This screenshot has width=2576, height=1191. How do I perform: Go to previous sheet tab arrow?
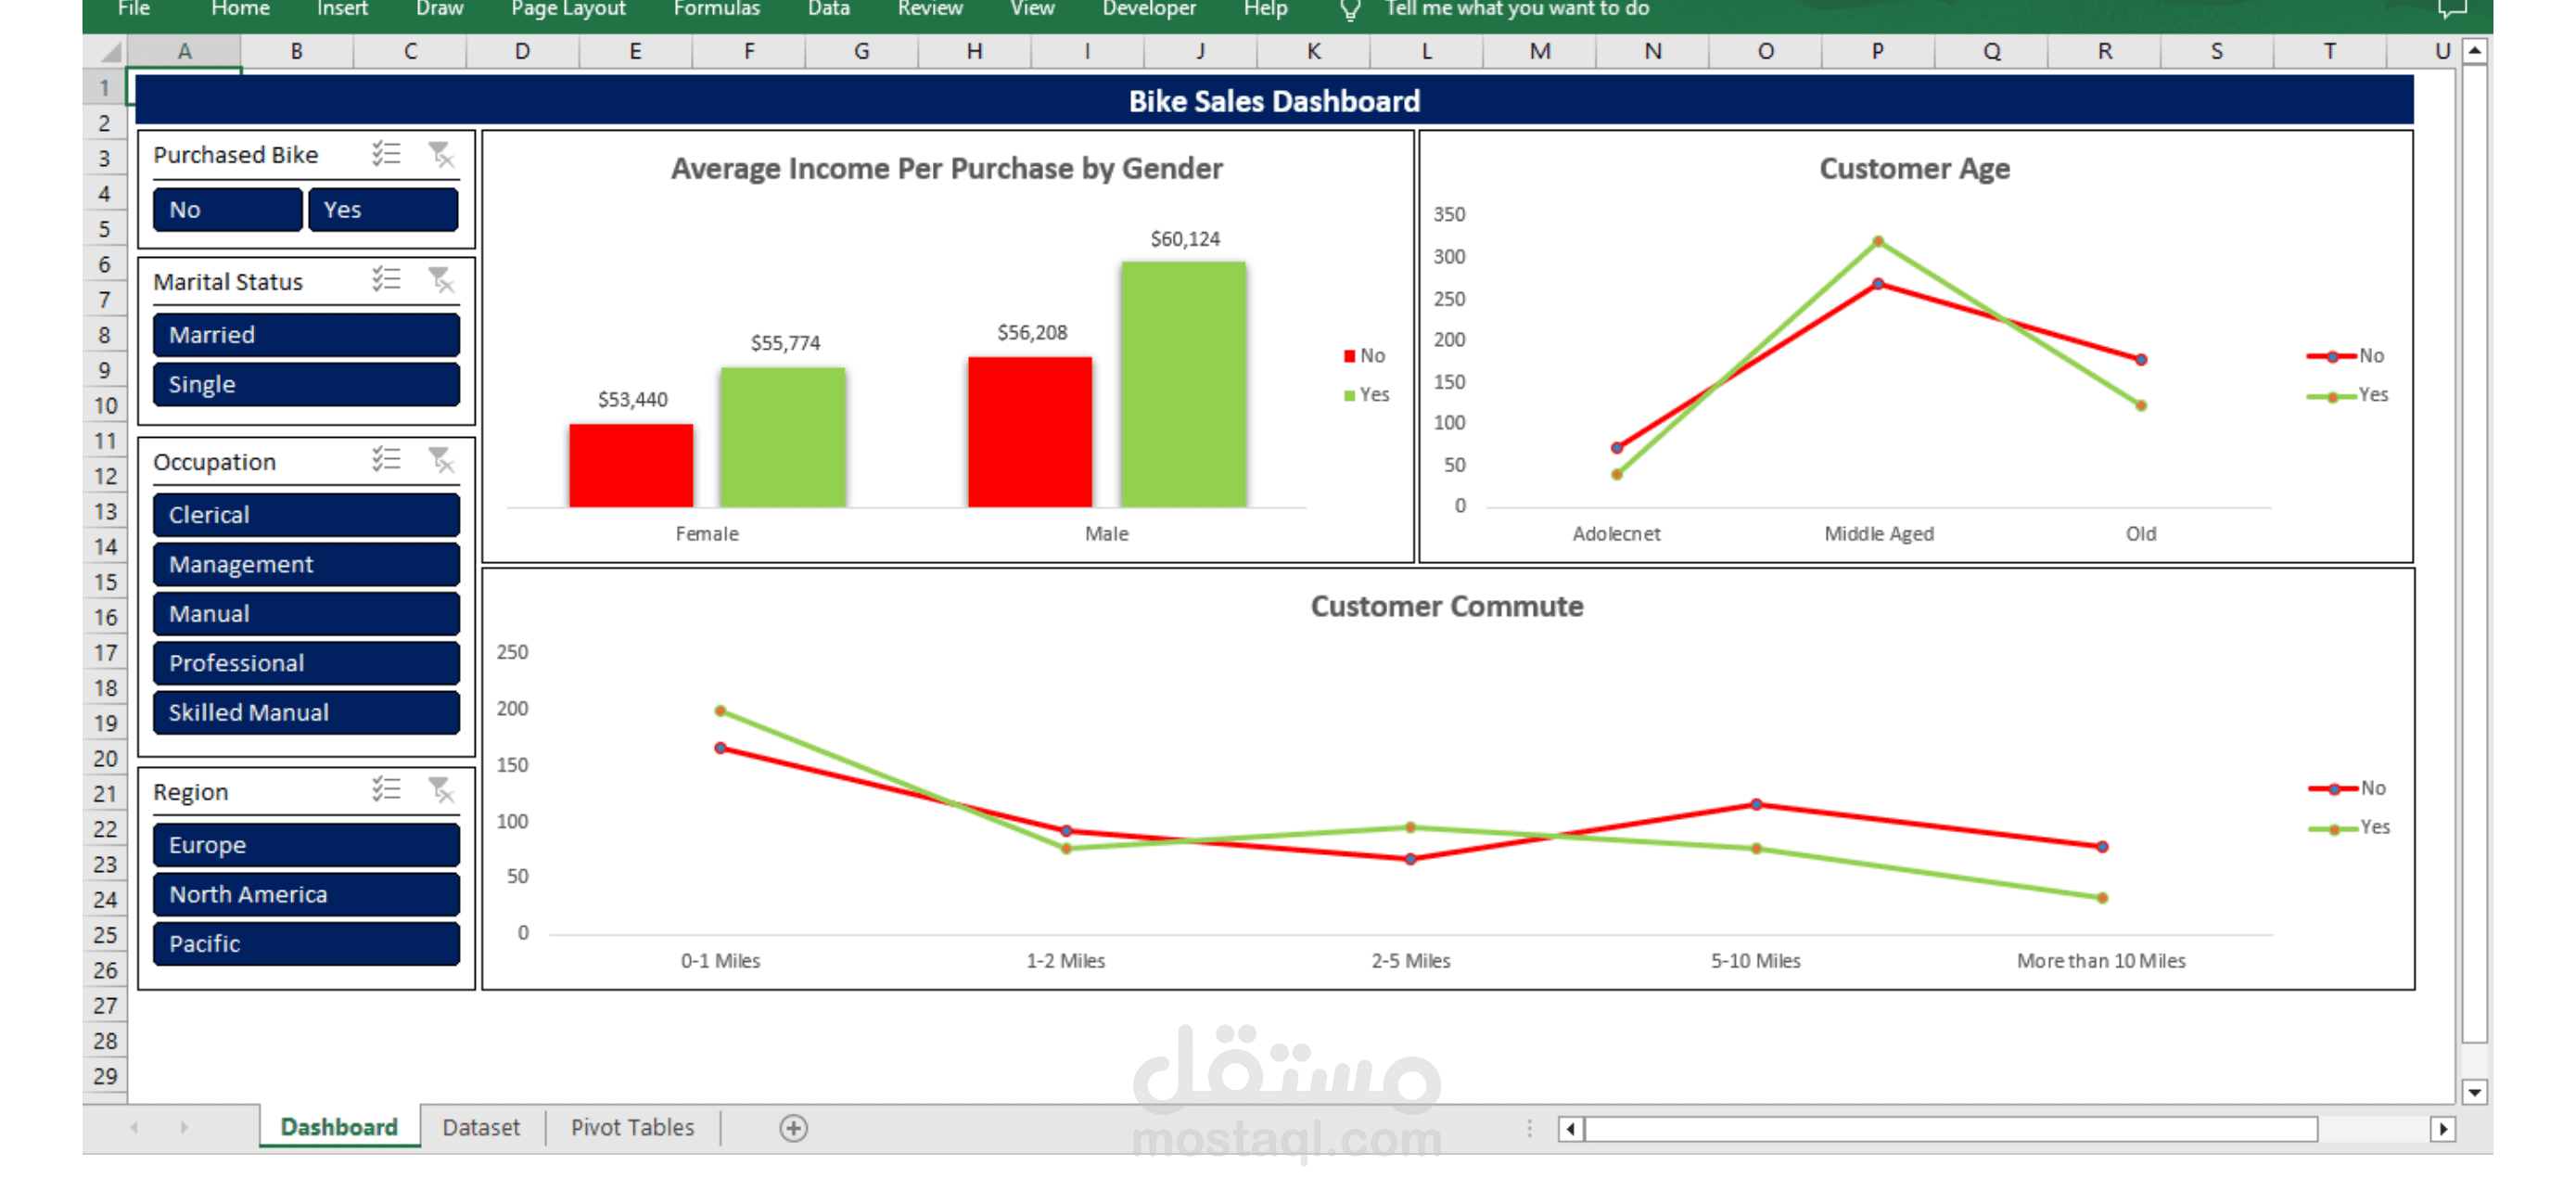click(x=134, y=1128)
